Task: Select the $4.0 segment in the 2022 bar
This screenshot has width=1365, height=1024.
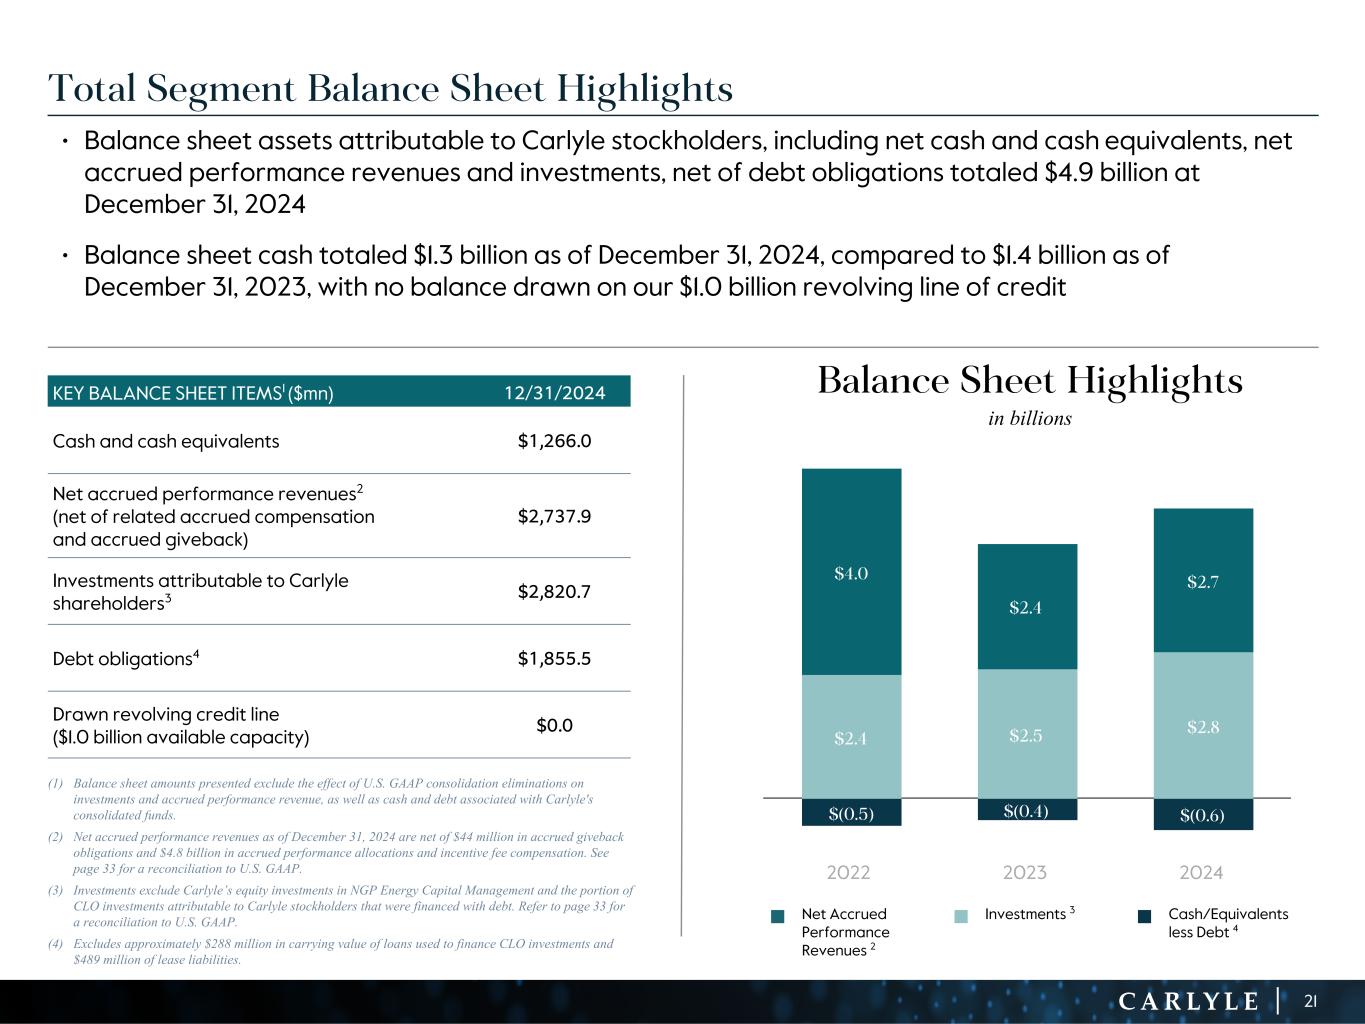Action: click(x=851, y=573)
